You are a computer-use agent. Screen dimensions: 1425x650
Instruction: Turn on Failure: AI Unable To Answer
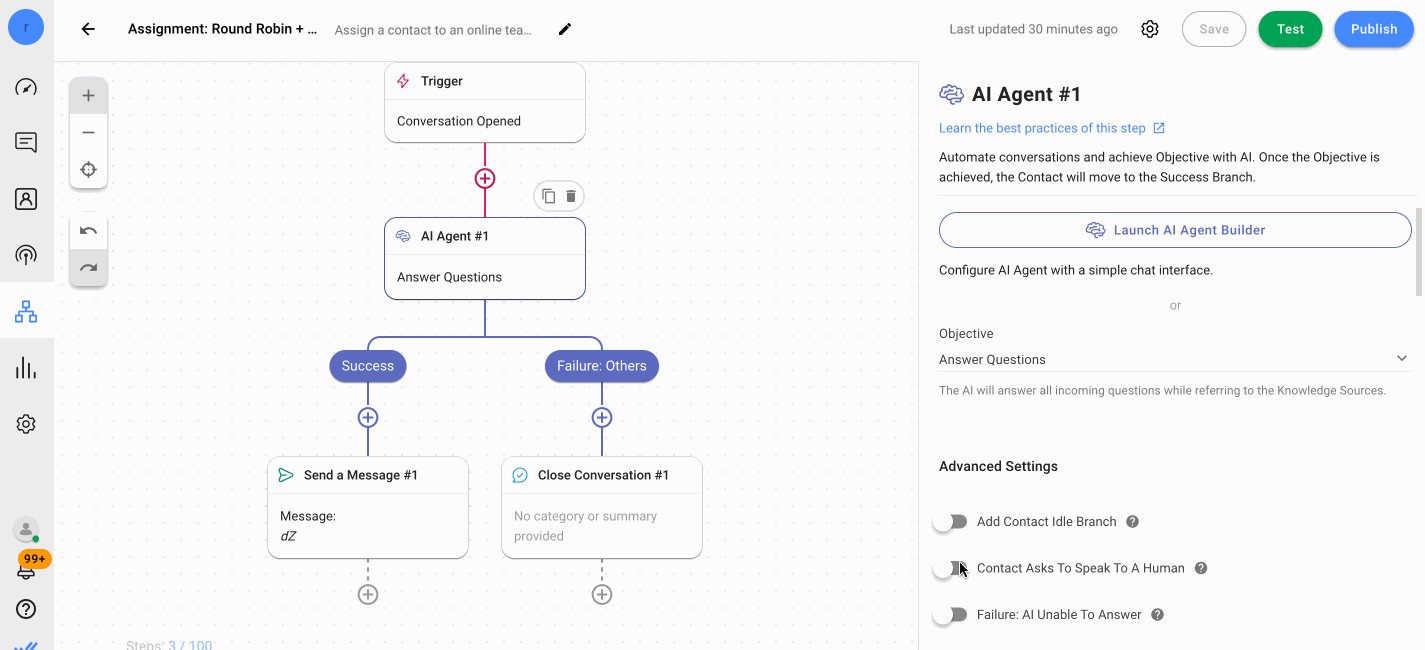coord(950,615)
